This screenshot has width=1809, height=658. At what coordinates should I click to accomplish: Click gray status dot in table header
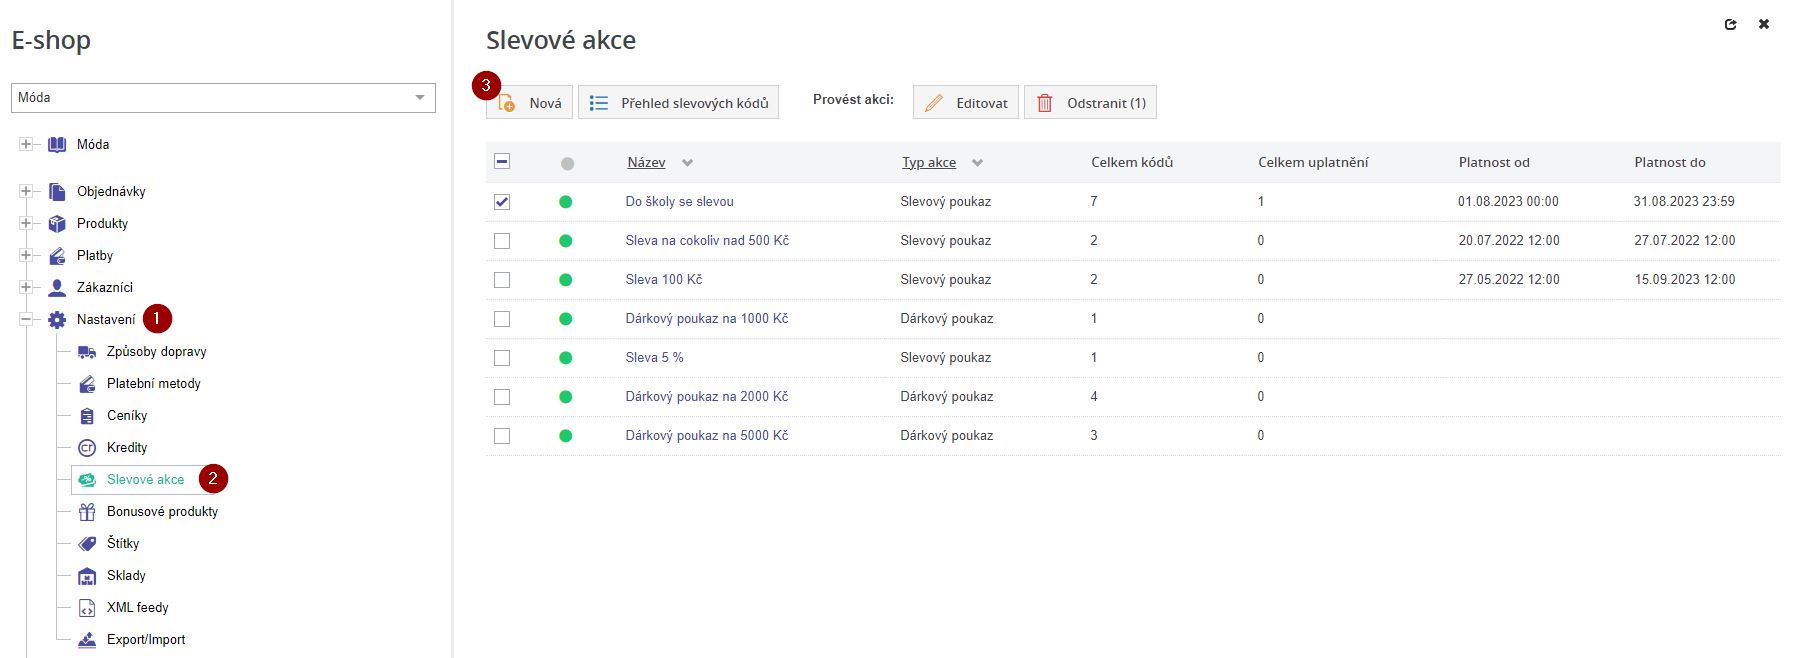(567, 163)
